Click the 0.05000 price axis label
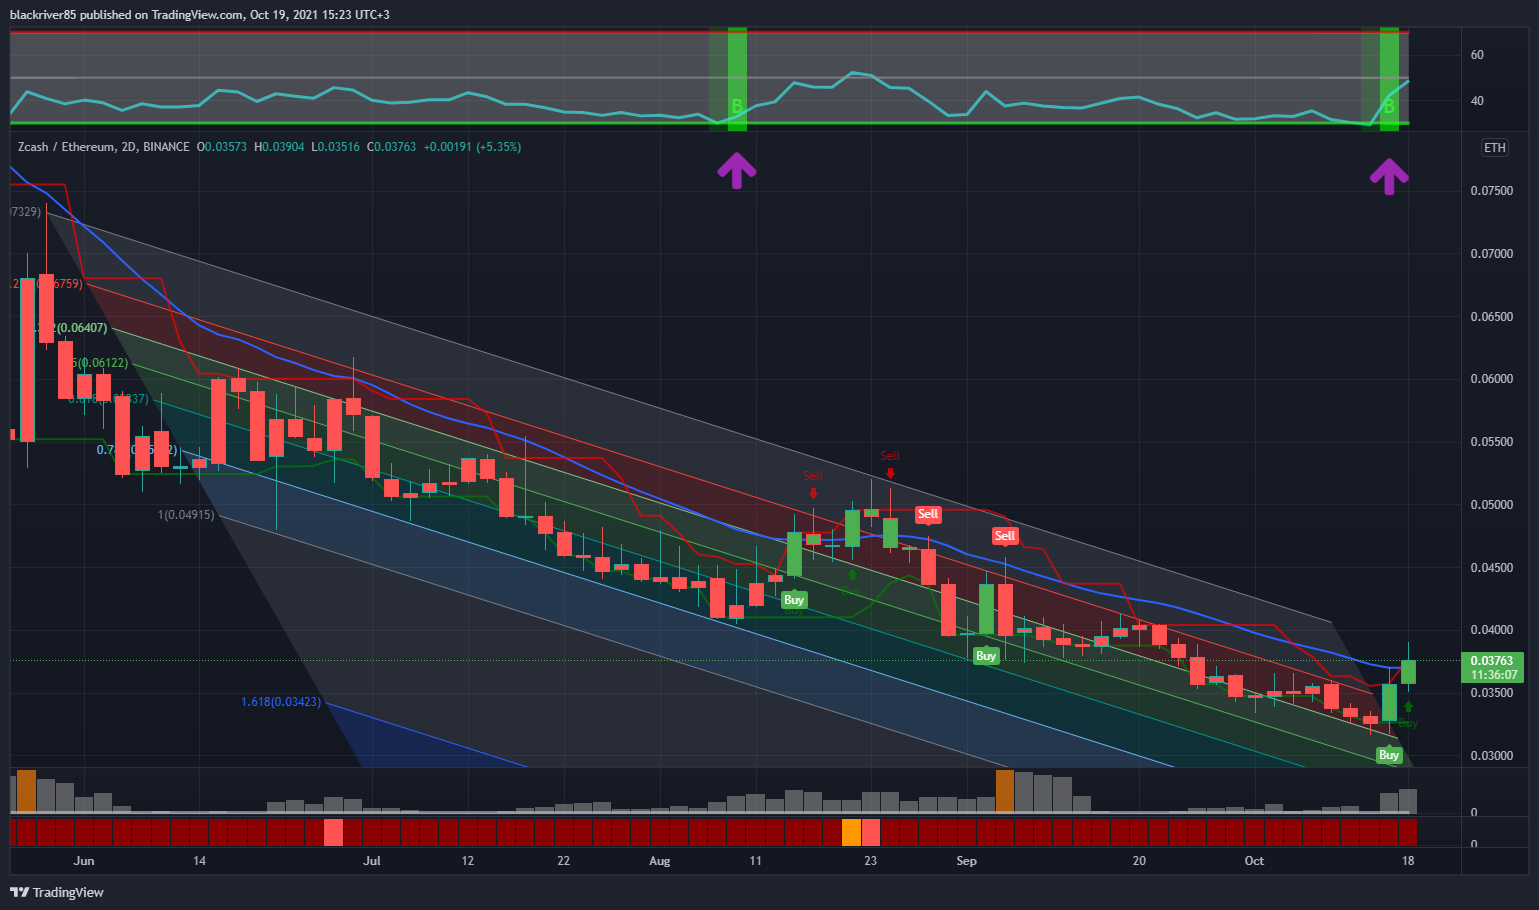This screenshot has width=1539, height=910. coord(1491,505)
